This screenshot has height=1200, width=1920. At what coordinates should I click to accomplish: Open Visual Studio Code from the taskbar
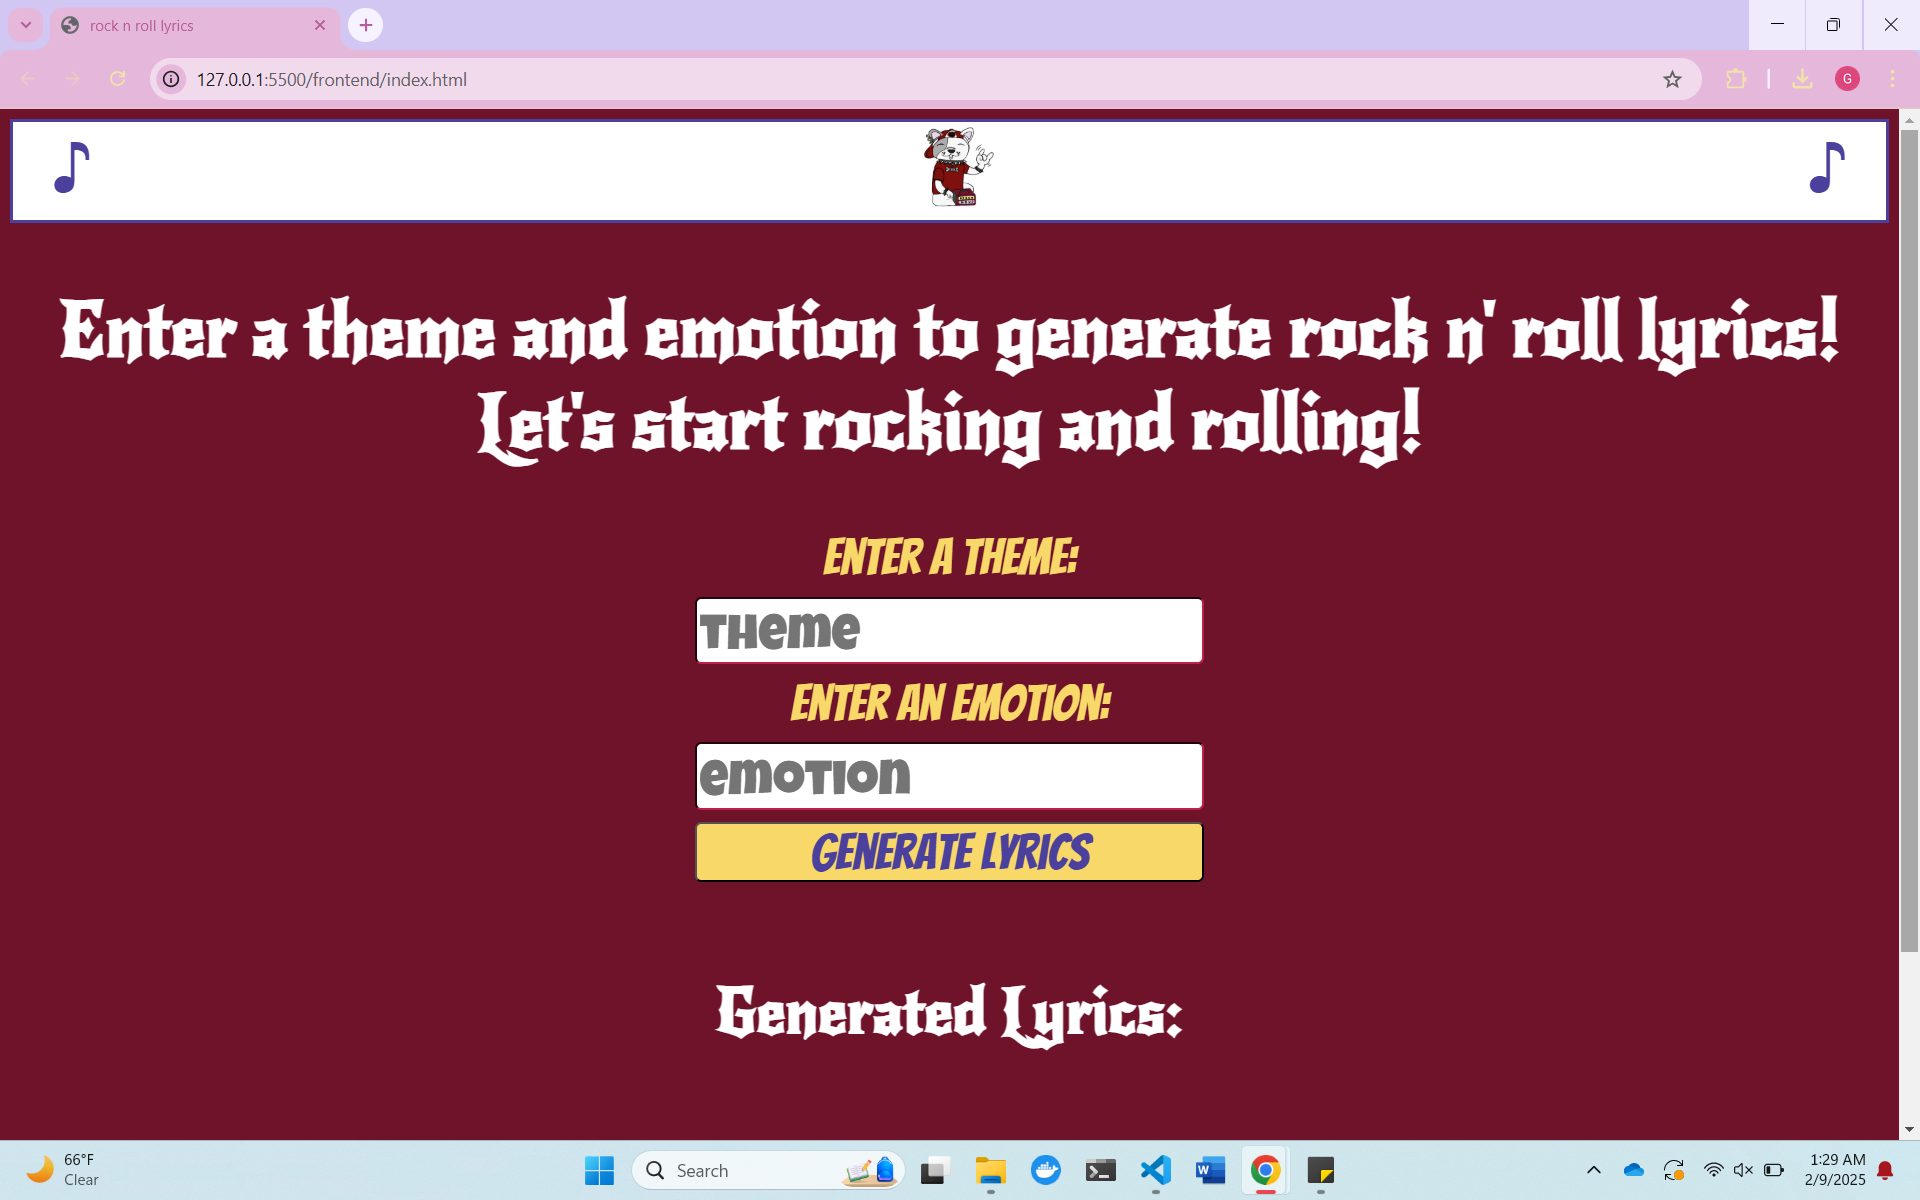[1156, 1170]
